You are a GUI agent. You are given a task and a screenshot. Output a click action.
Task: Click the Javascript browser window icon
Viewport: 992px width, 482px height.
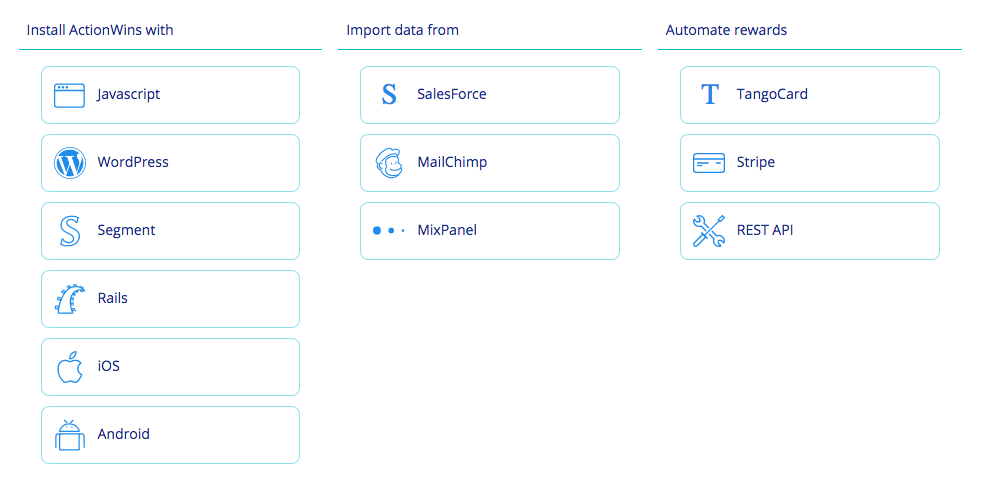coord(70,95)
